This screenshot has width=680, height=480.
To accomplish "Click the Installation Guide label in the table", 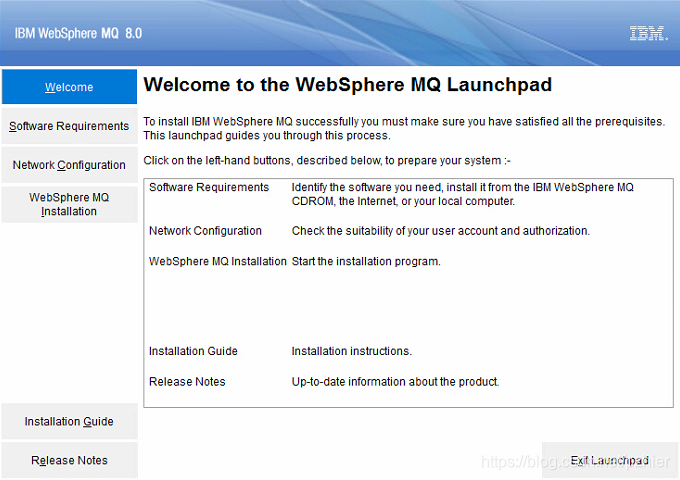I will point(193,351).
